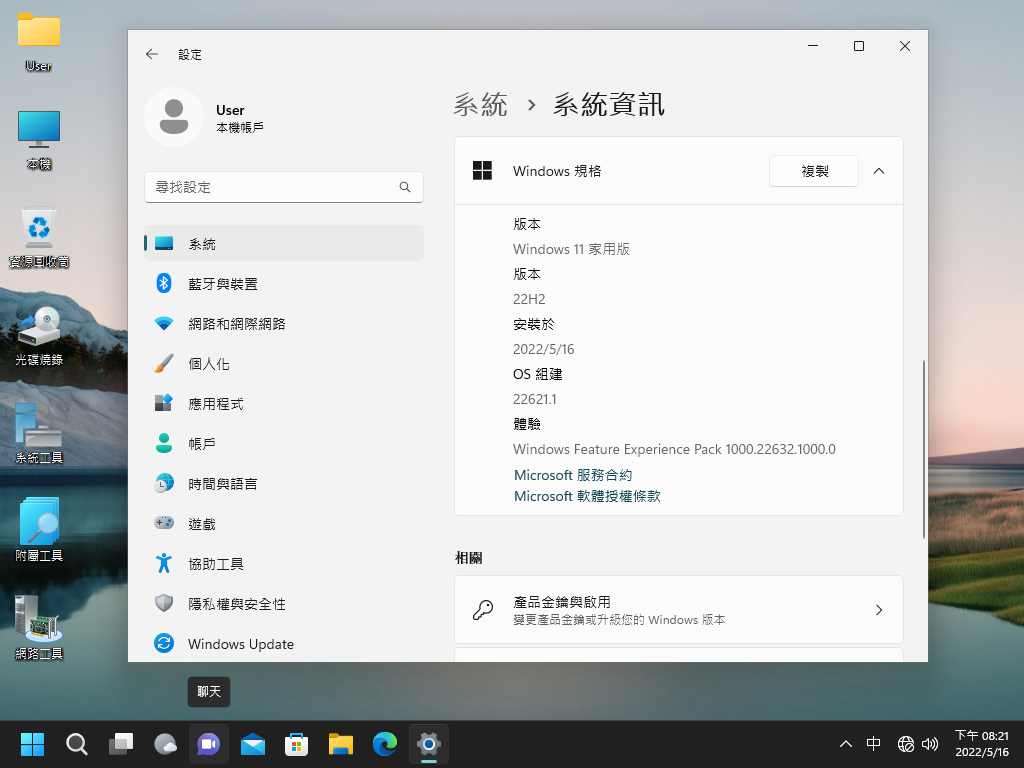This screenshot has width=1024, height=768.
Task: Launch Microsoft Edge from the taskbar
Action: point(385,744)
